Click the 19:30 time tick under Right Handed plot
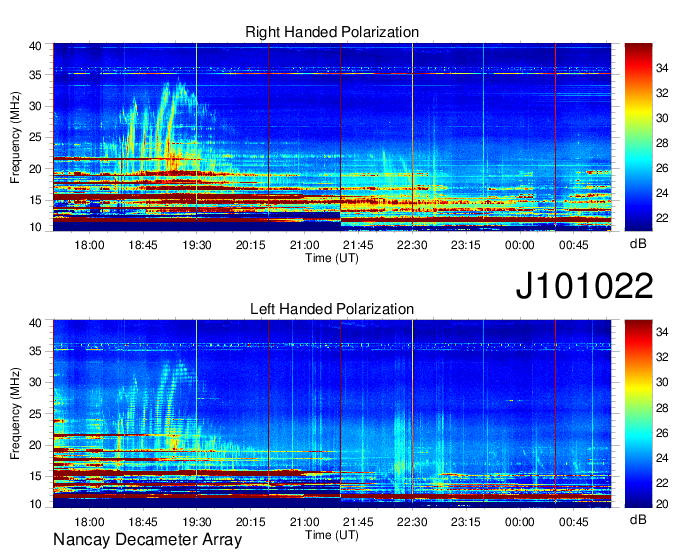The image size is (680, 552). click(x=197, y=245)
